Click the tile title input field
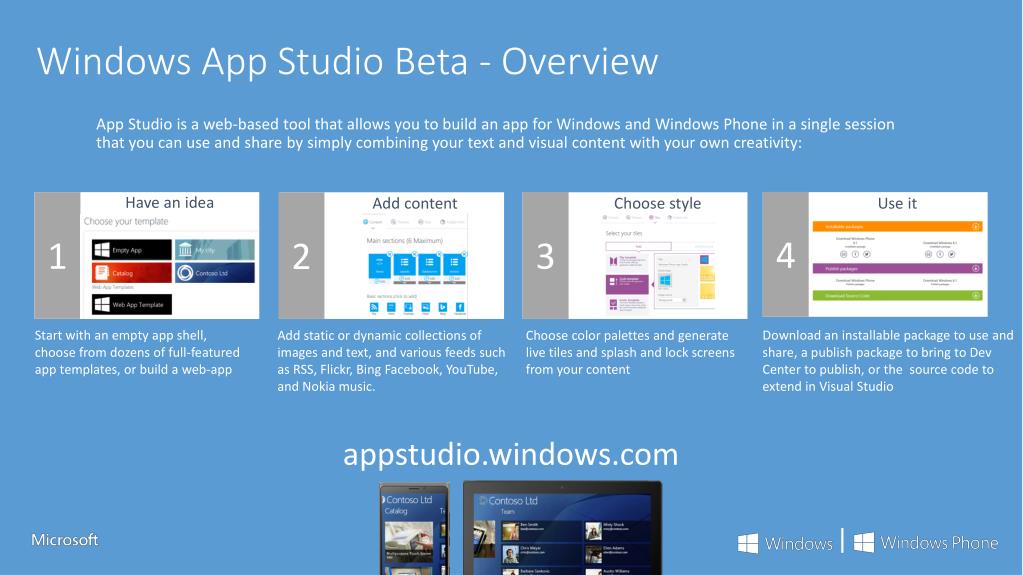Screen dimensions: 1023x575 click(673, 264)
